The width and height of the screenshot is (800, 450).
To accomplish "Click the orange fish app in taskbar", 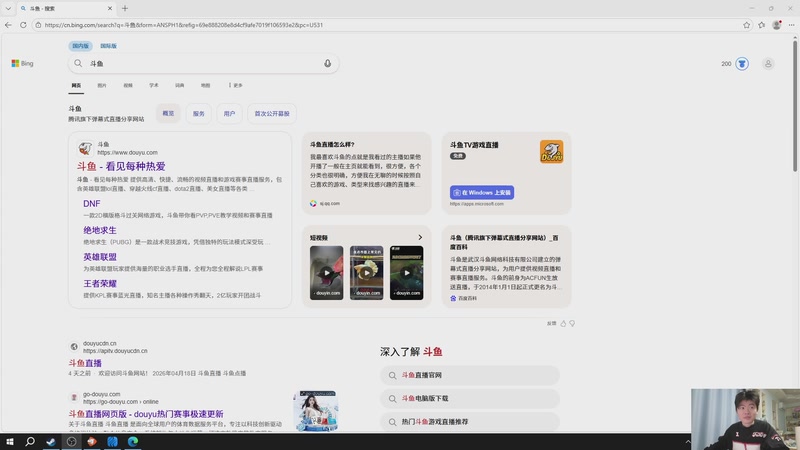I will point(92,441).
